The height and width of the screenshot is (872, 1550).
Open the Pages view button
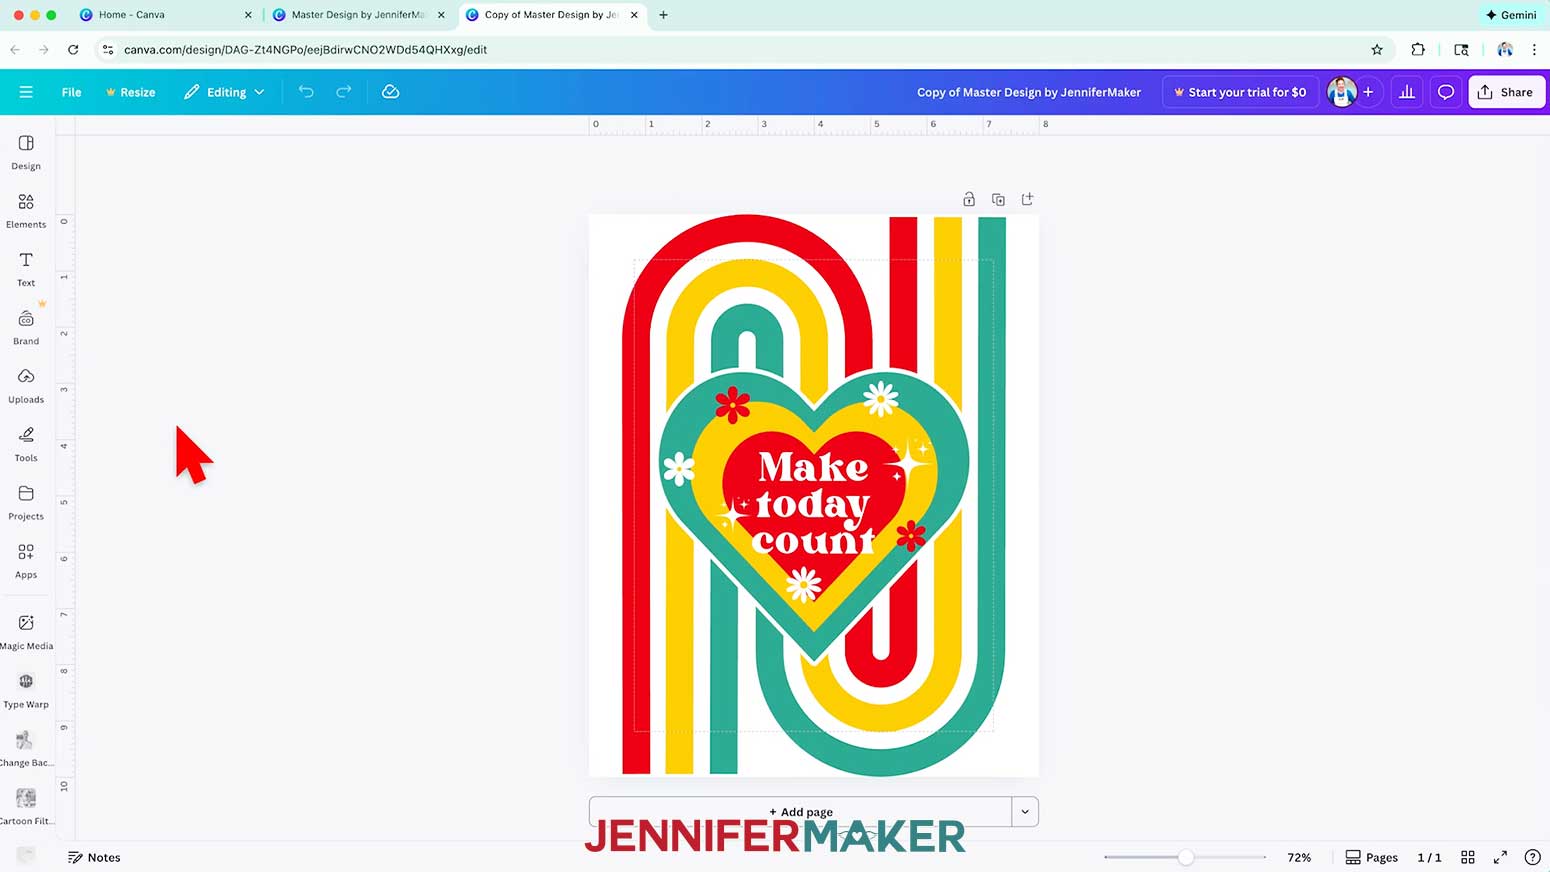click(1371, 857)
